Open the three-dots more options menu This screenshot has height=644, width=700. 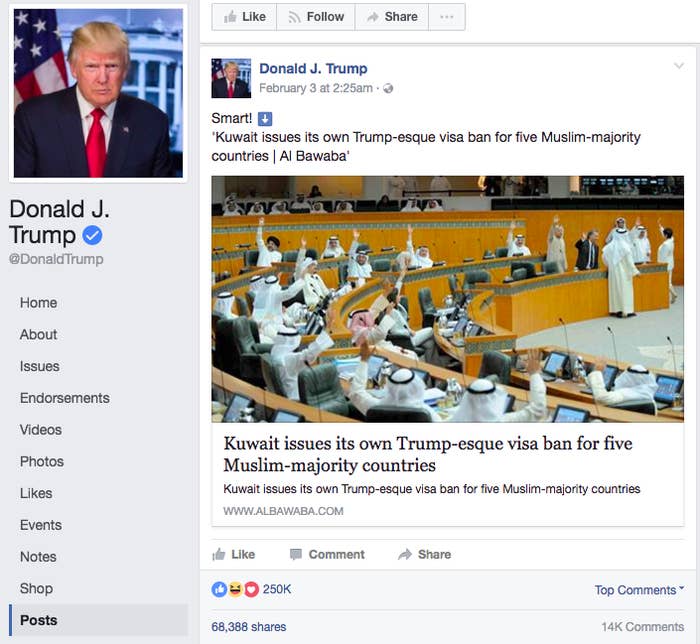coord(446,17)
